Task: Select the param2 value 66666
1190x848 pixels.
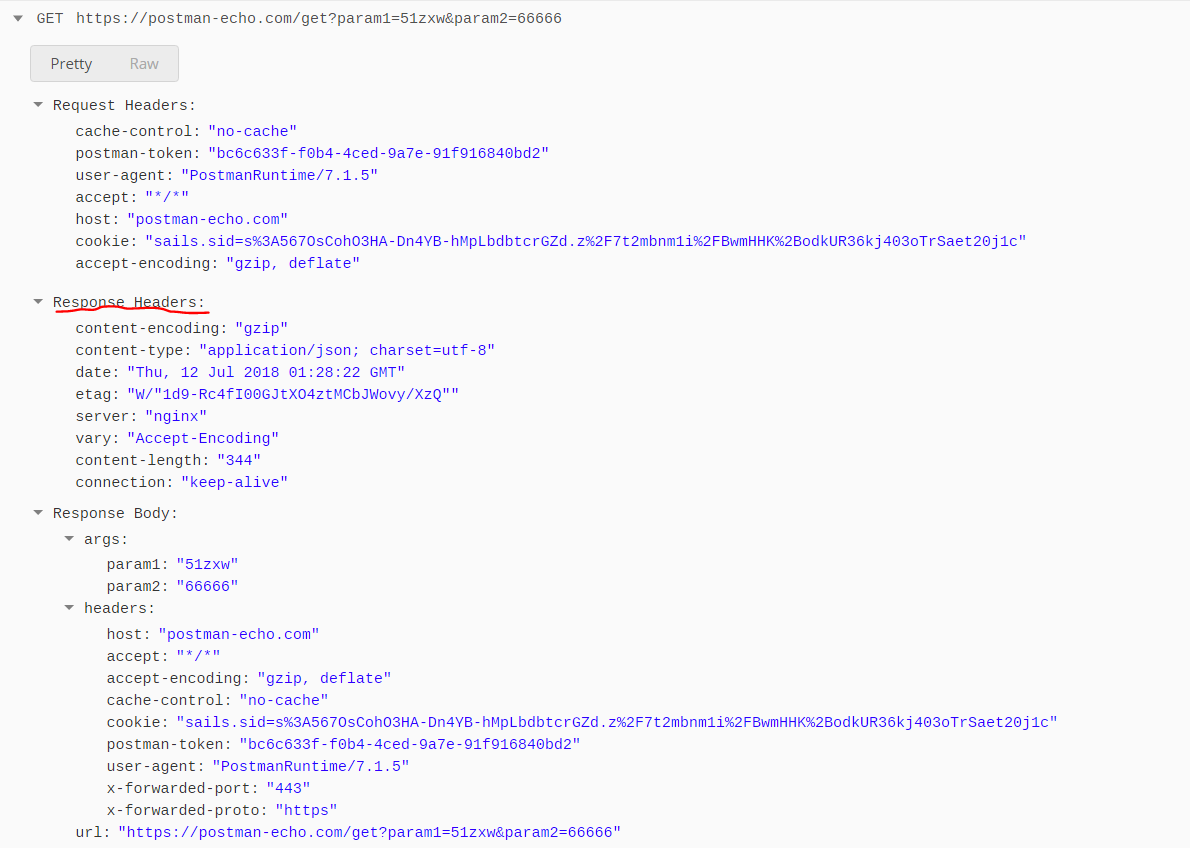Action: pos(207,585)
